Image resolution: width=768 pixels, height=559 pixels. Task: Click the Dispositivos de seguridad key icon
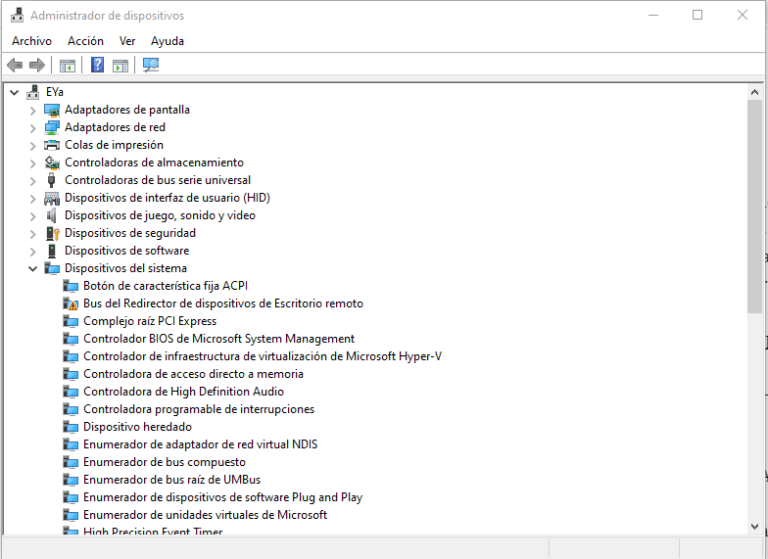(52, 233)
